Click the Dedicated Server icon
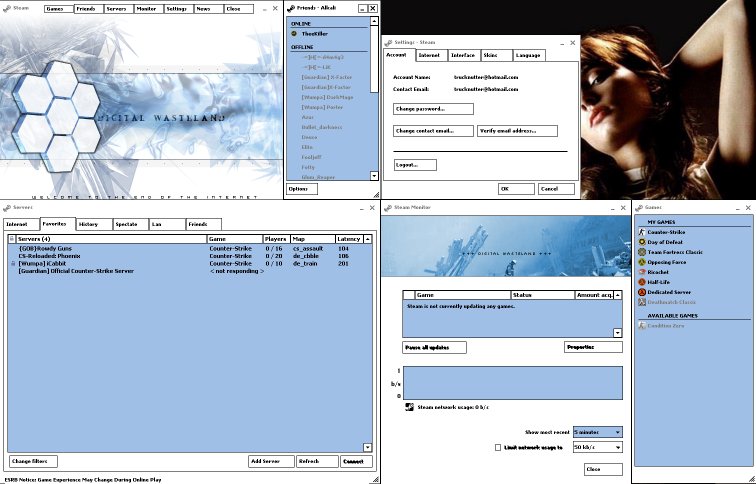The width and height of the screenshot is (756, 484). click(642, 292)
